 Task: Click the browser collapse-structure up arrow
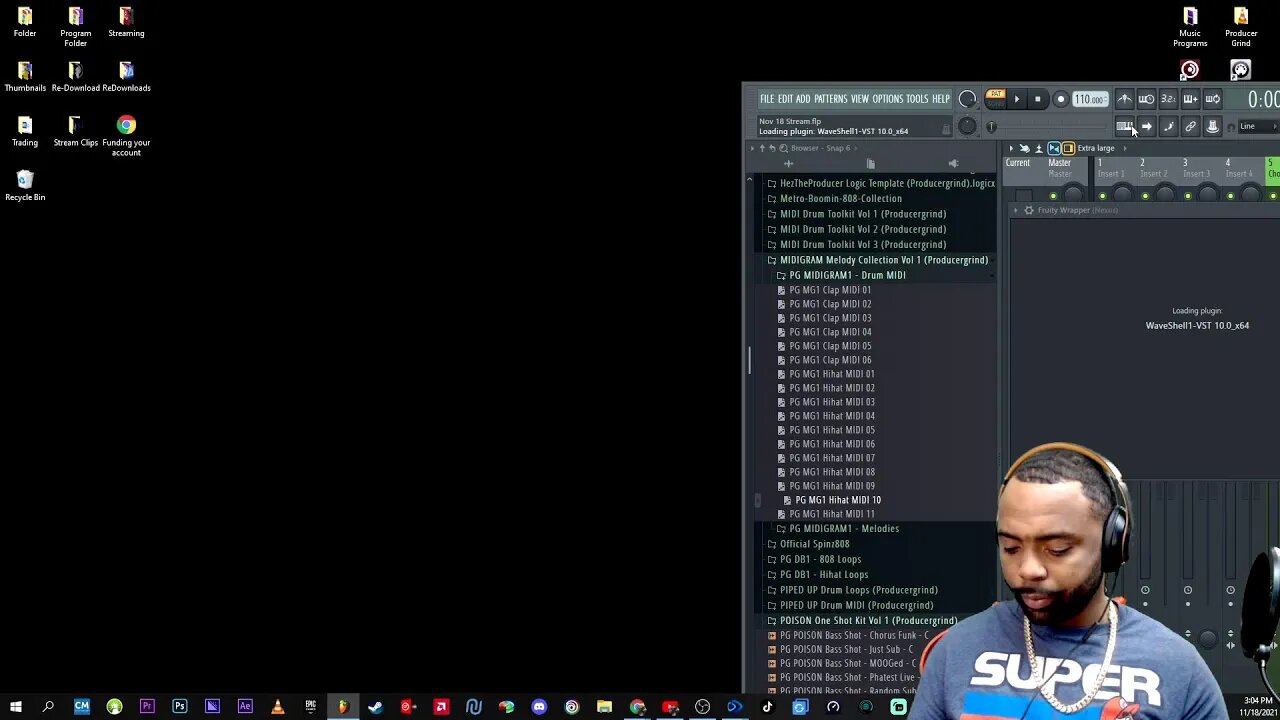click(762, 148)
